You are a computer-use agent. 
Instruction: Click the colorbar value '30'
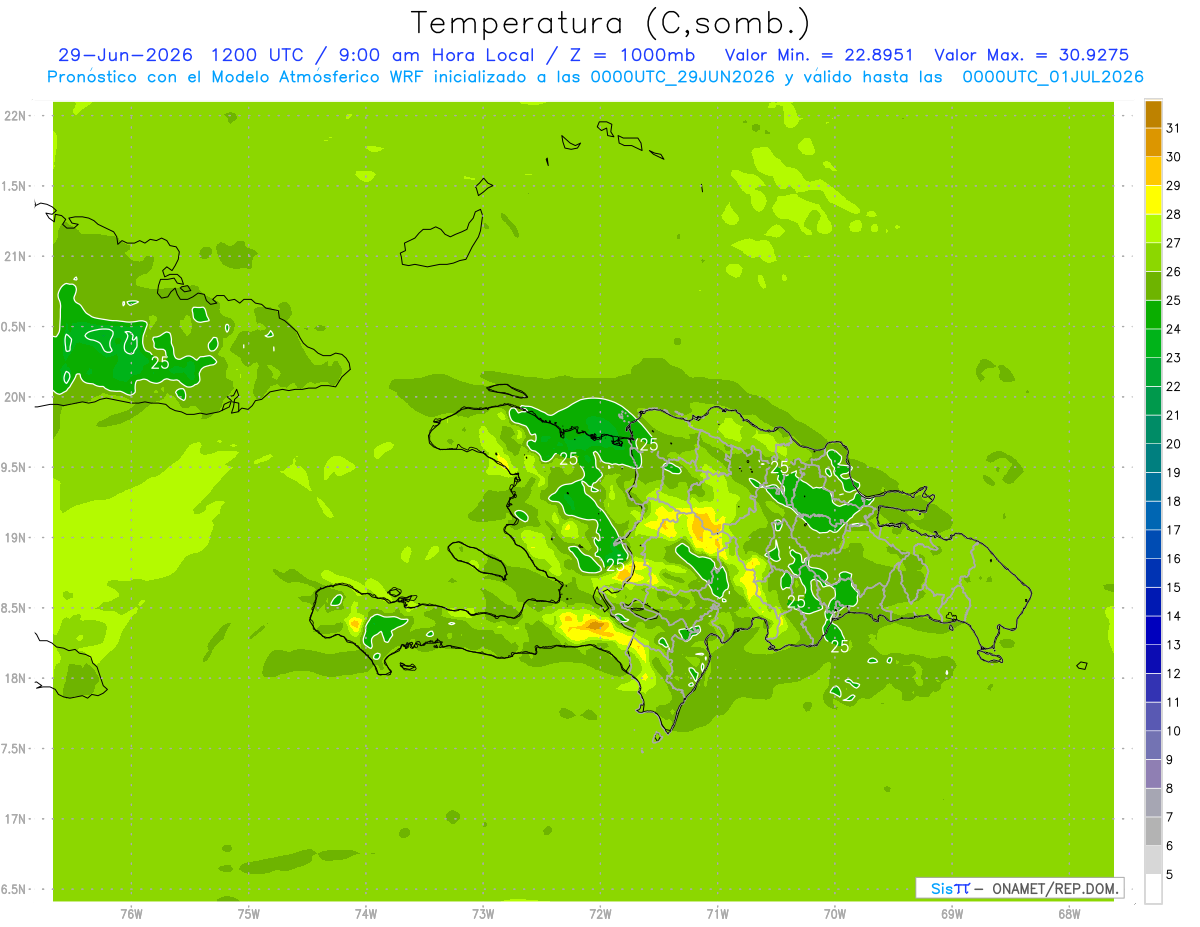(x=1174, y=157)
